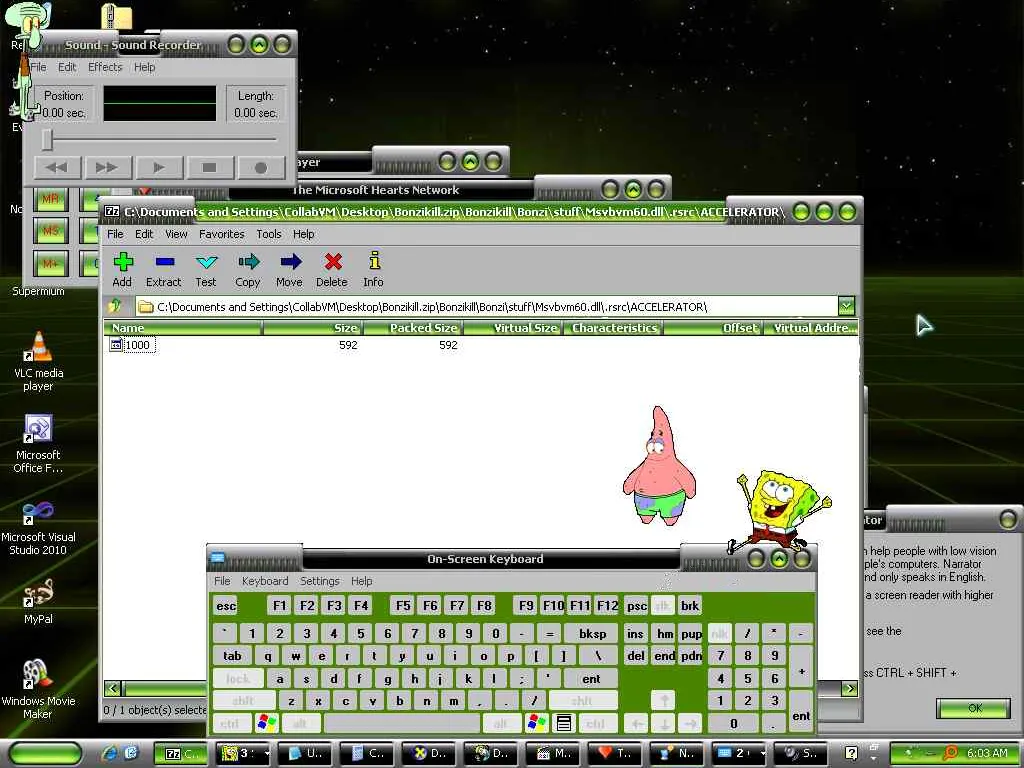The image size is (1024, 768).
Task: Click the Test archive icon
Action: coord(206,269)
